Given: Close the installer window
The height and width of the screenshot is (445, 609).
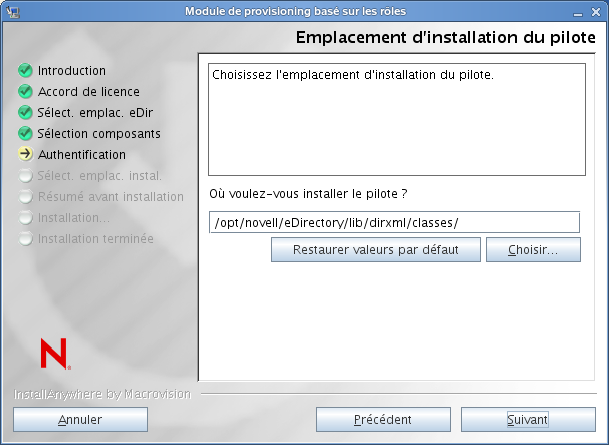Looking at the screenshot, I should pos(596,12).
